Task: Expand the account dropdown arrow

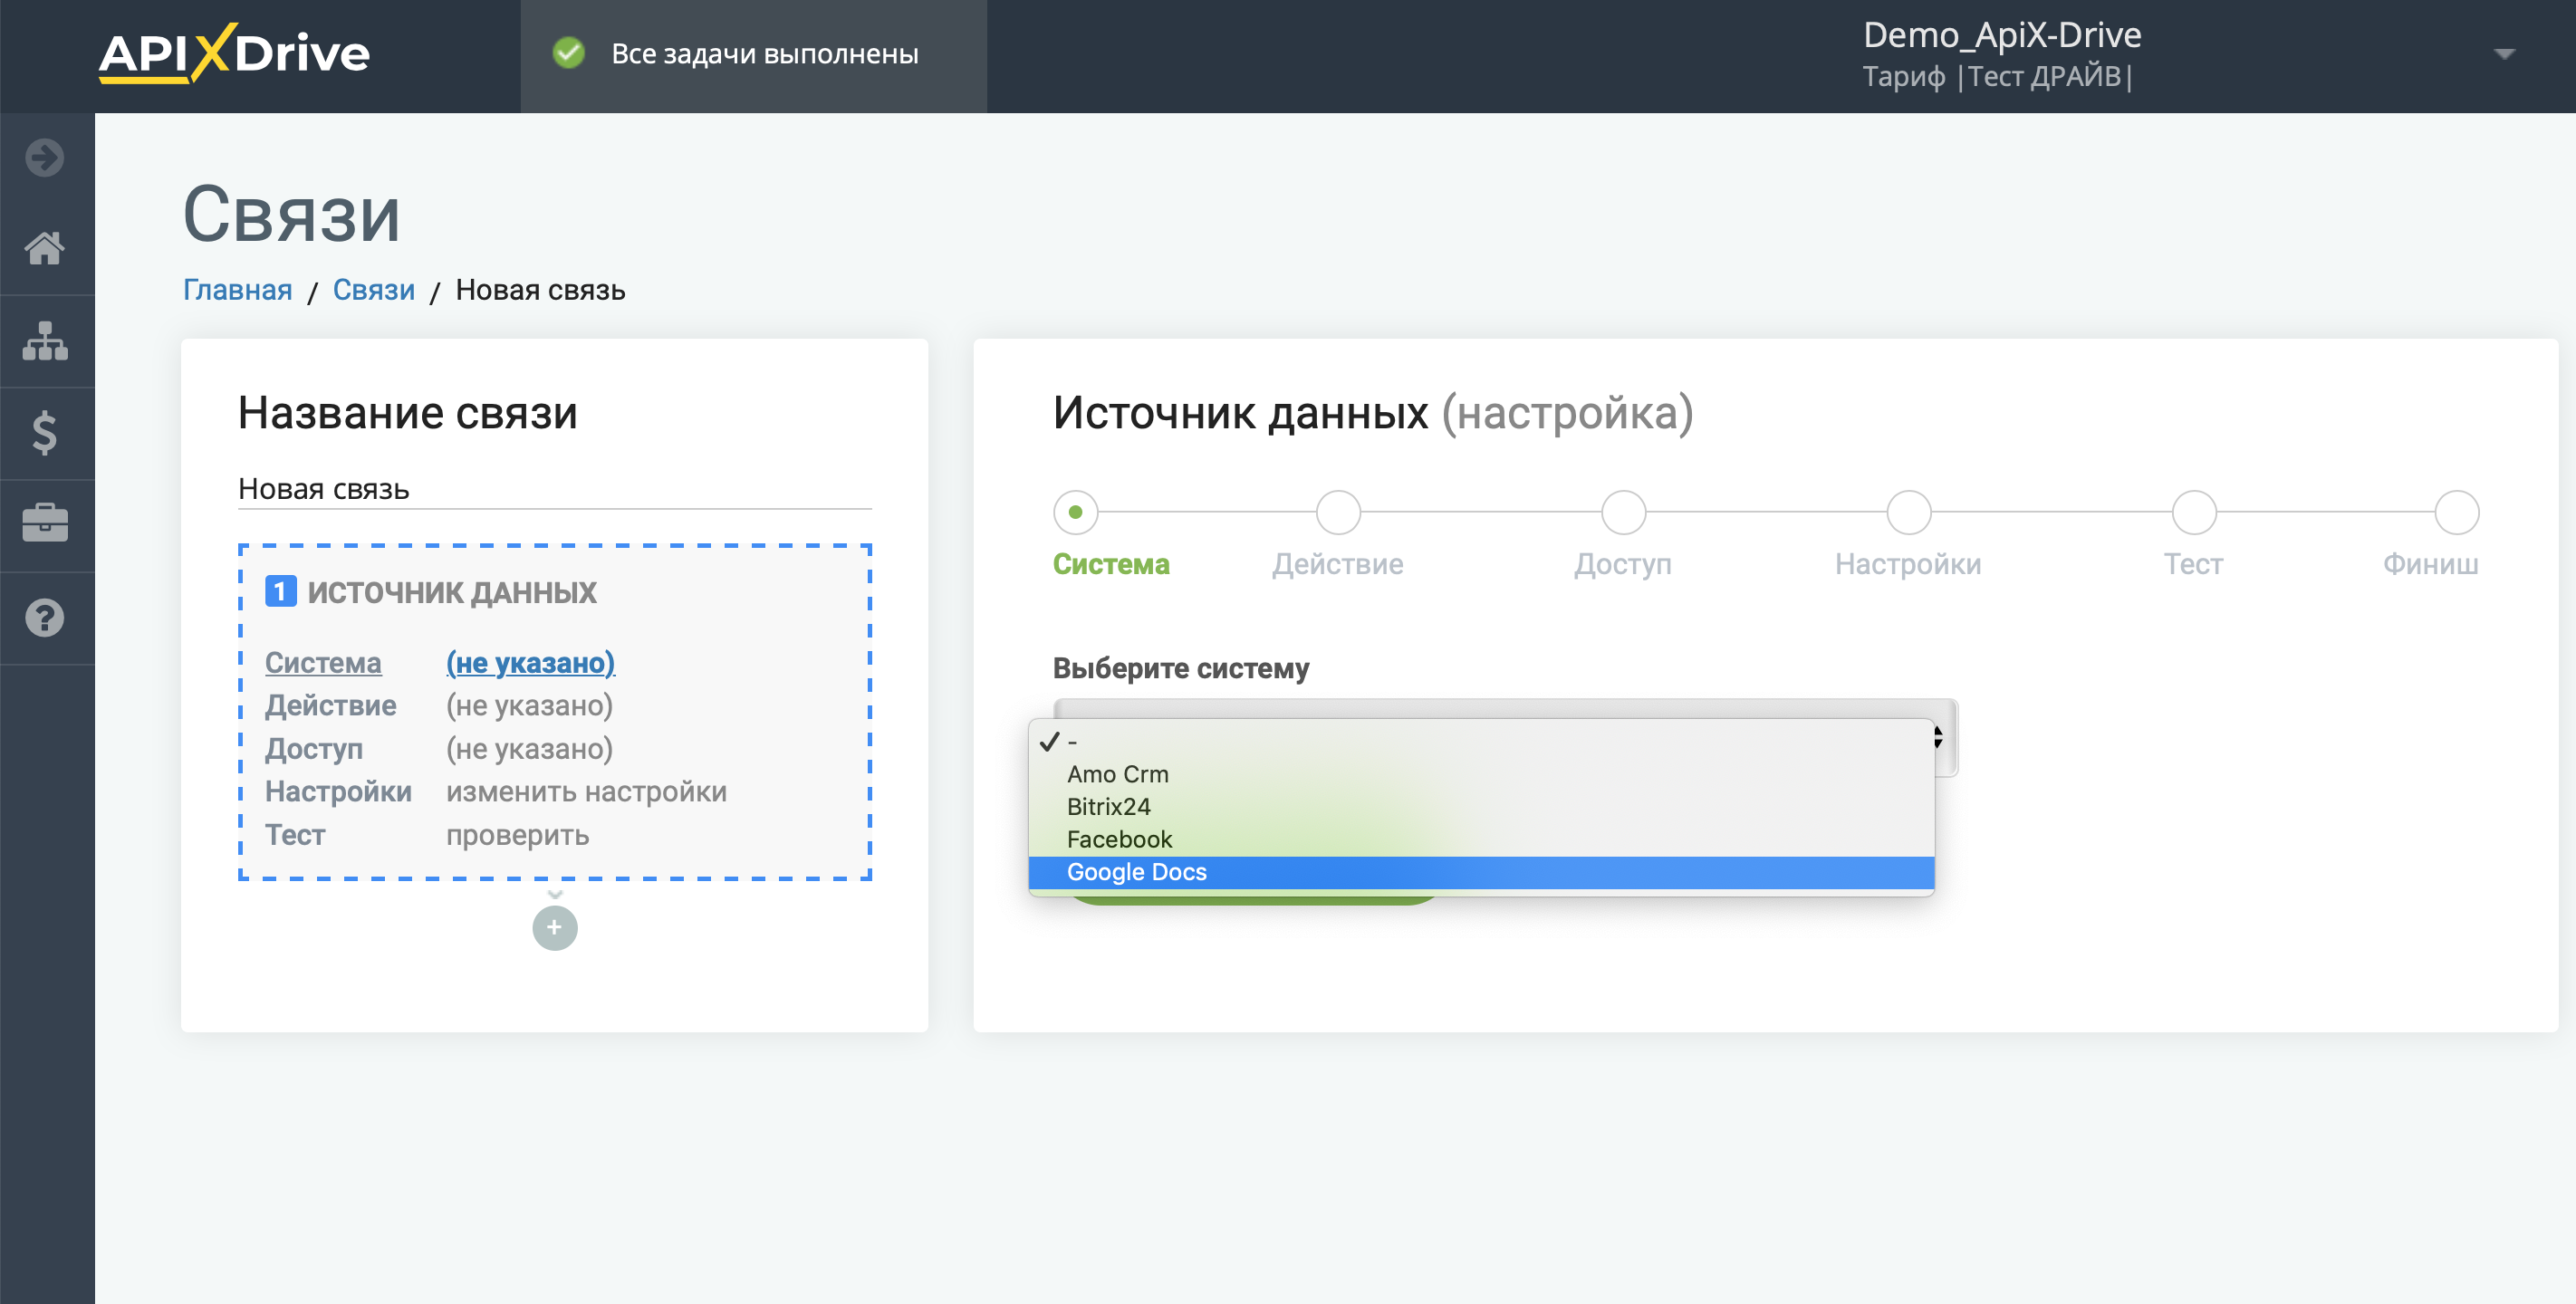Action: (2504, 54)
